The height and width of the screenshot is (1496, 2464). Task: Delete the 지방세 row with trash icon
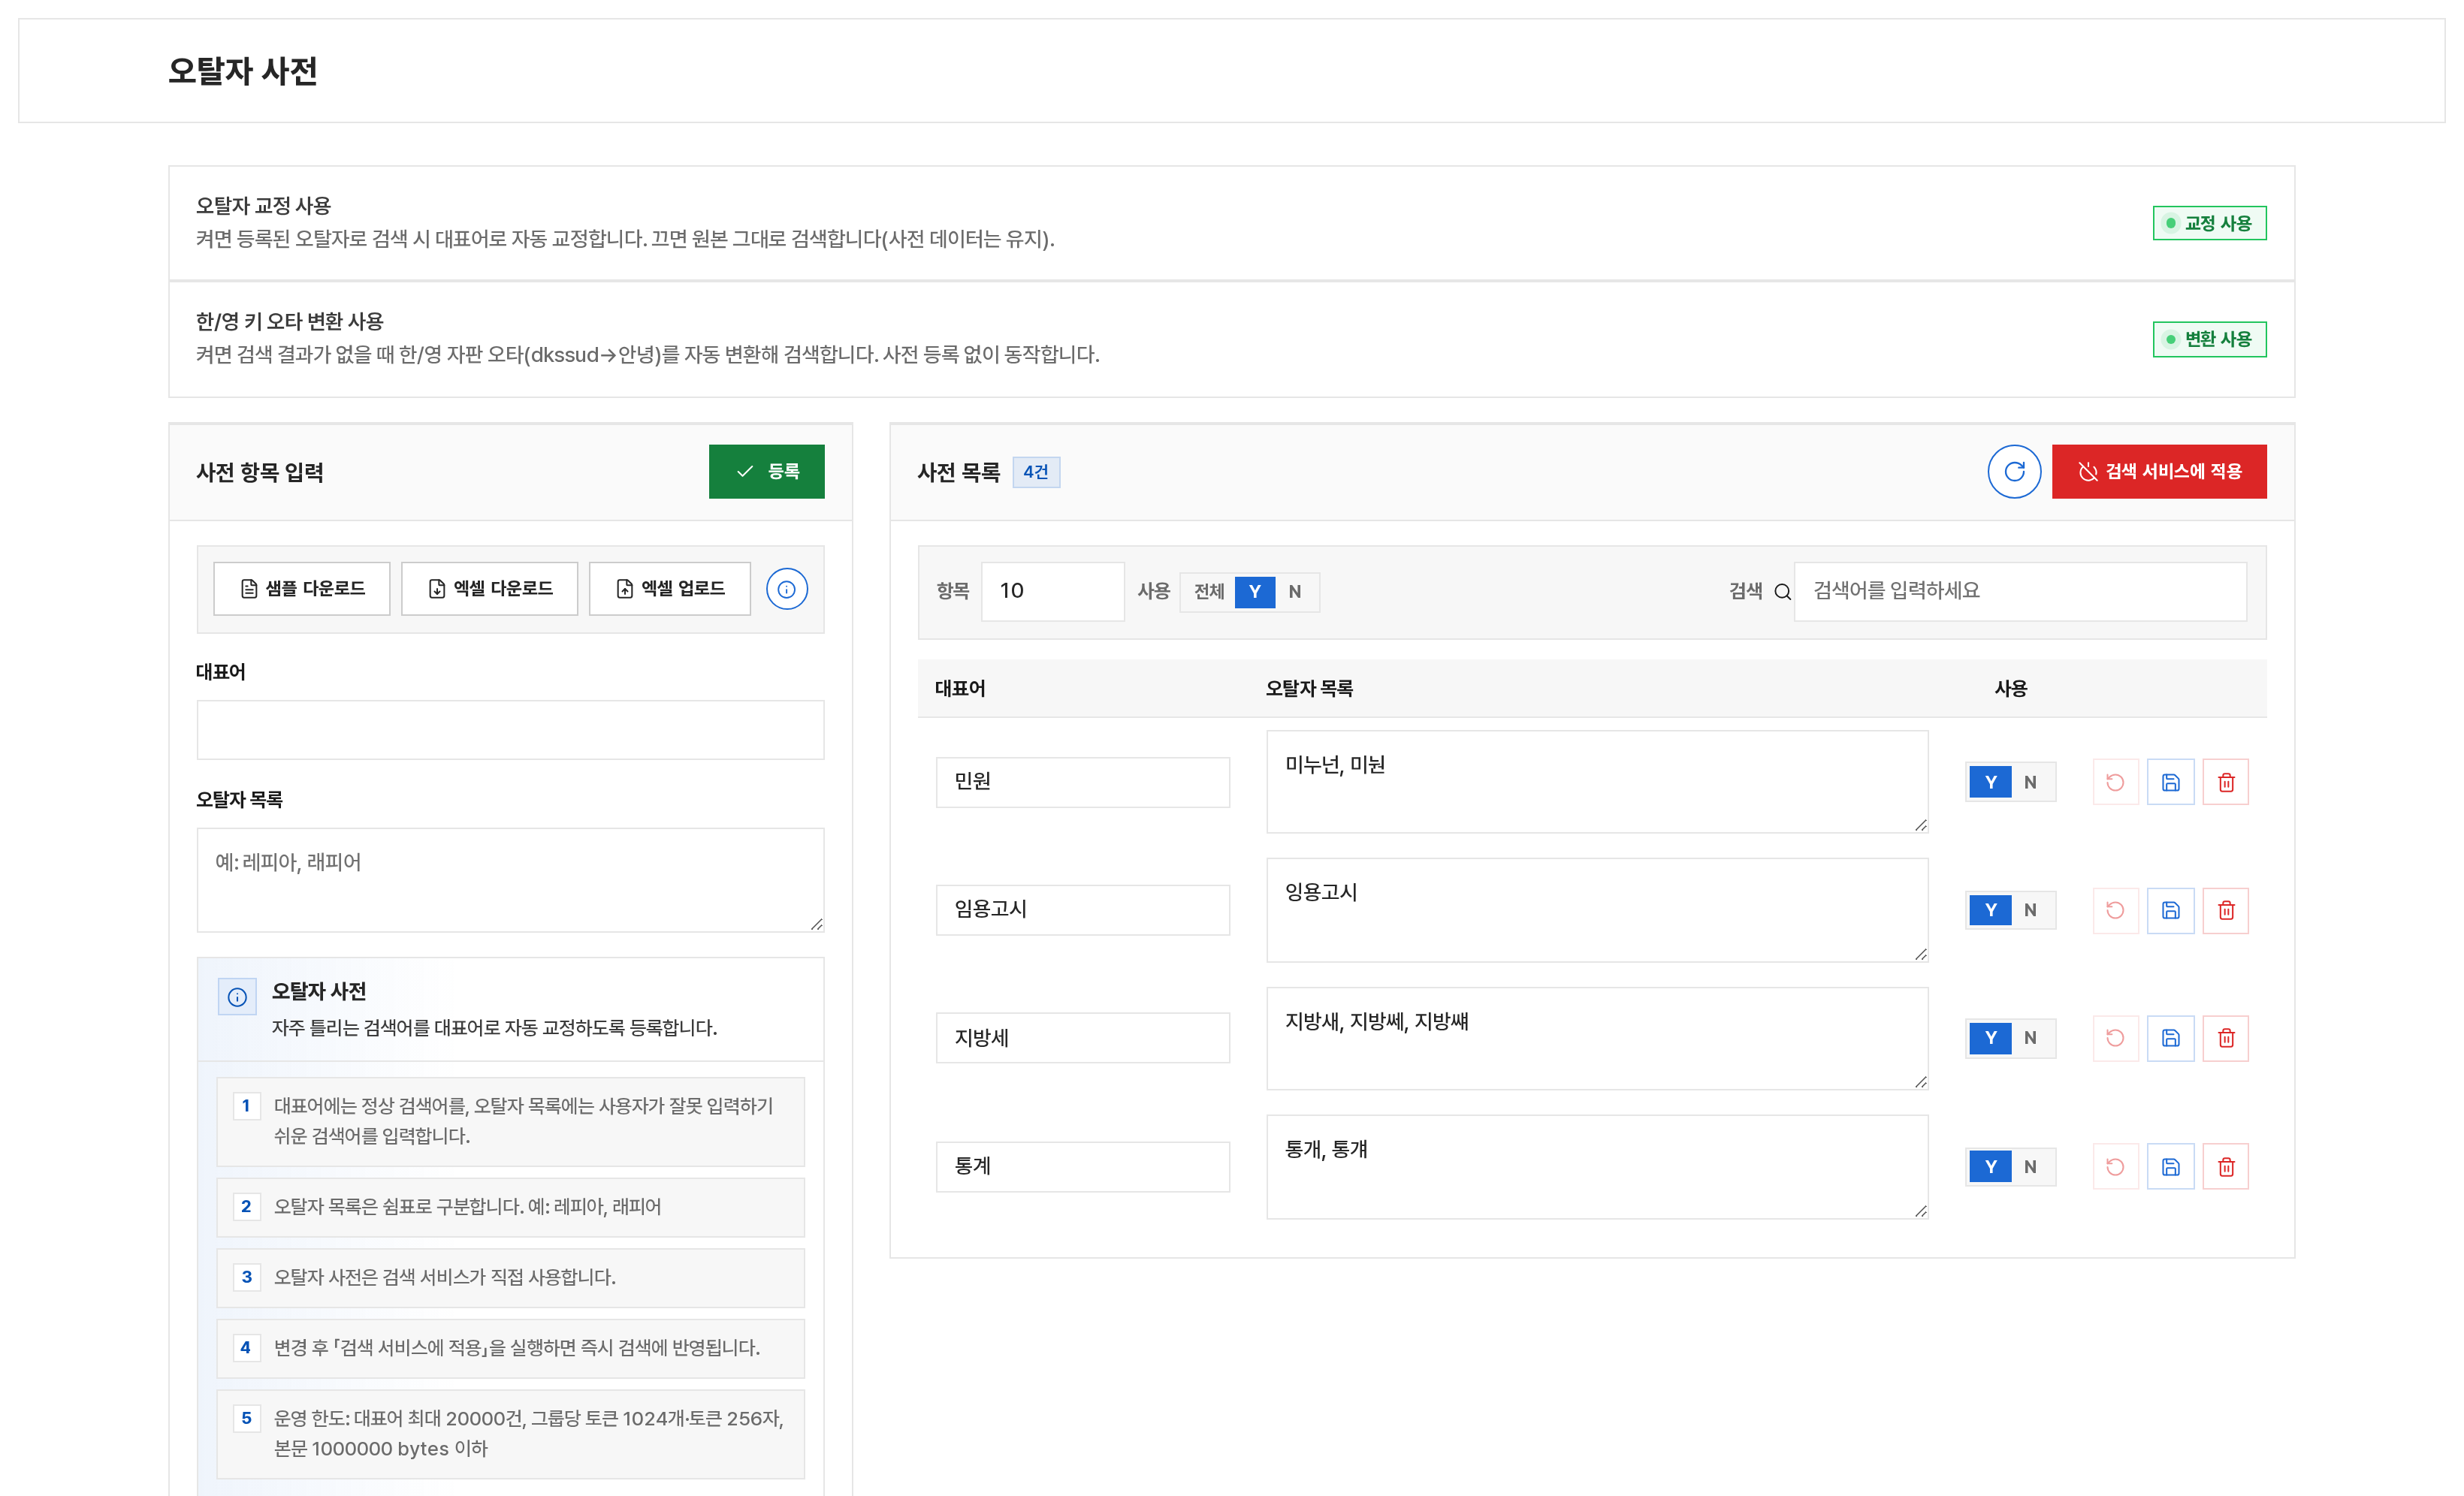point(2226,1038)
